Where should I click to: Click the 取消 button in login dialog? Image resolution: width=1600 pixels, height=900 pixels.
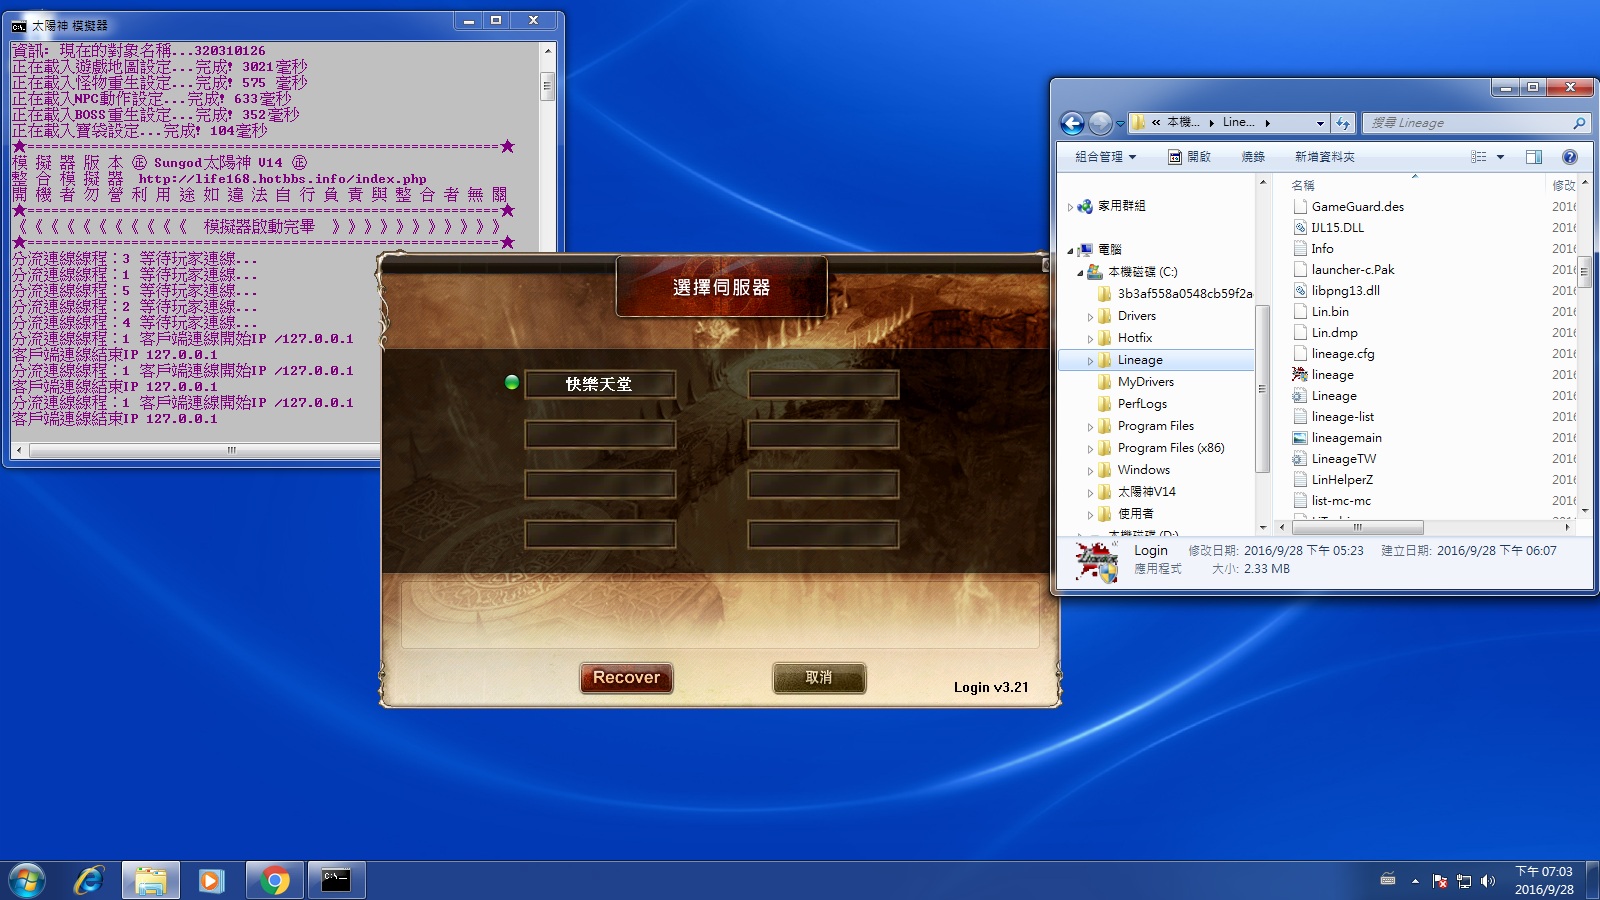[819, 678]
